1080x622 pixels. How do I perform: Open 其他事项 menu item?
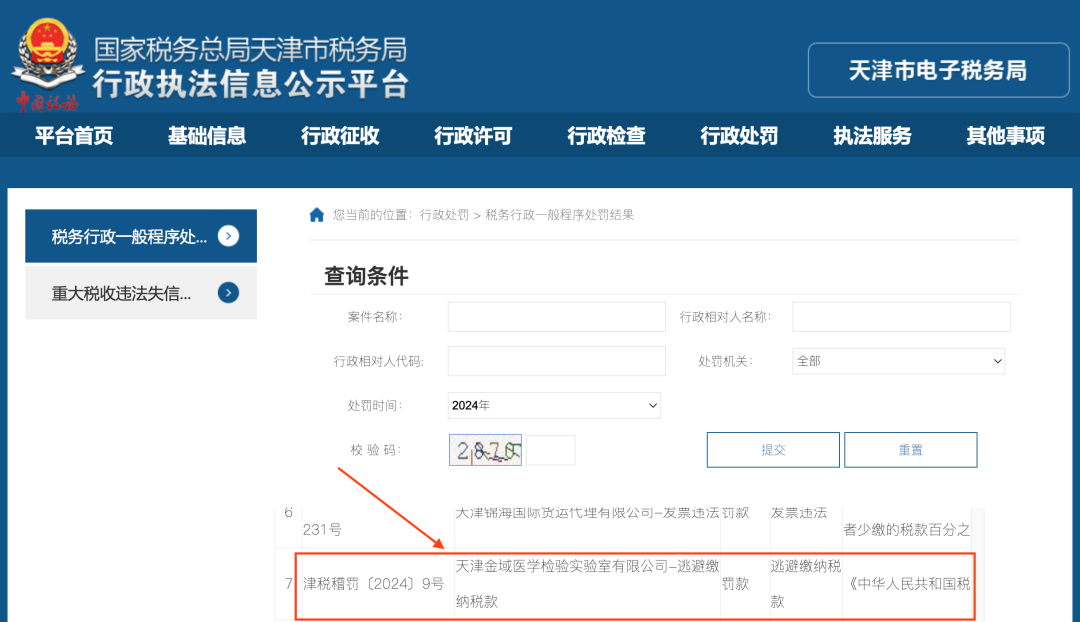(x=1005, y=136)
